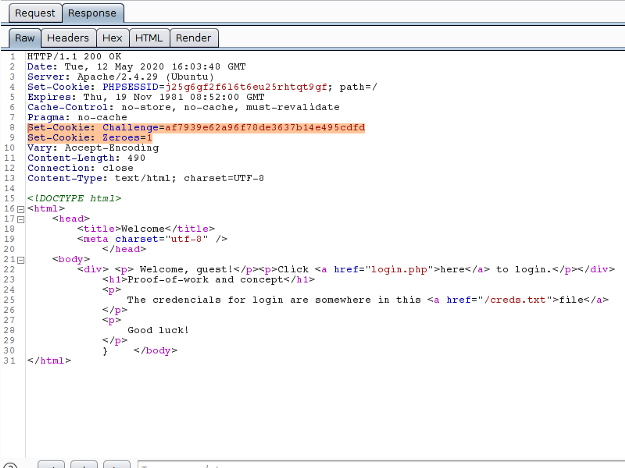Click the Set-Cookie Zeroes=1 header line
The height and width of the screenshot is (468, 625).
coord(90,138)
